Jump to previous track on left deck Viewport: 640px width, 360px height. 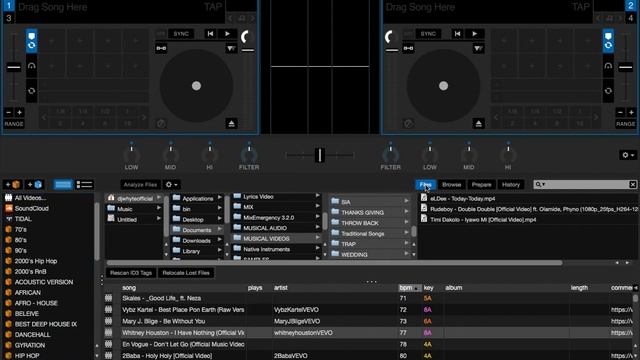210,34
